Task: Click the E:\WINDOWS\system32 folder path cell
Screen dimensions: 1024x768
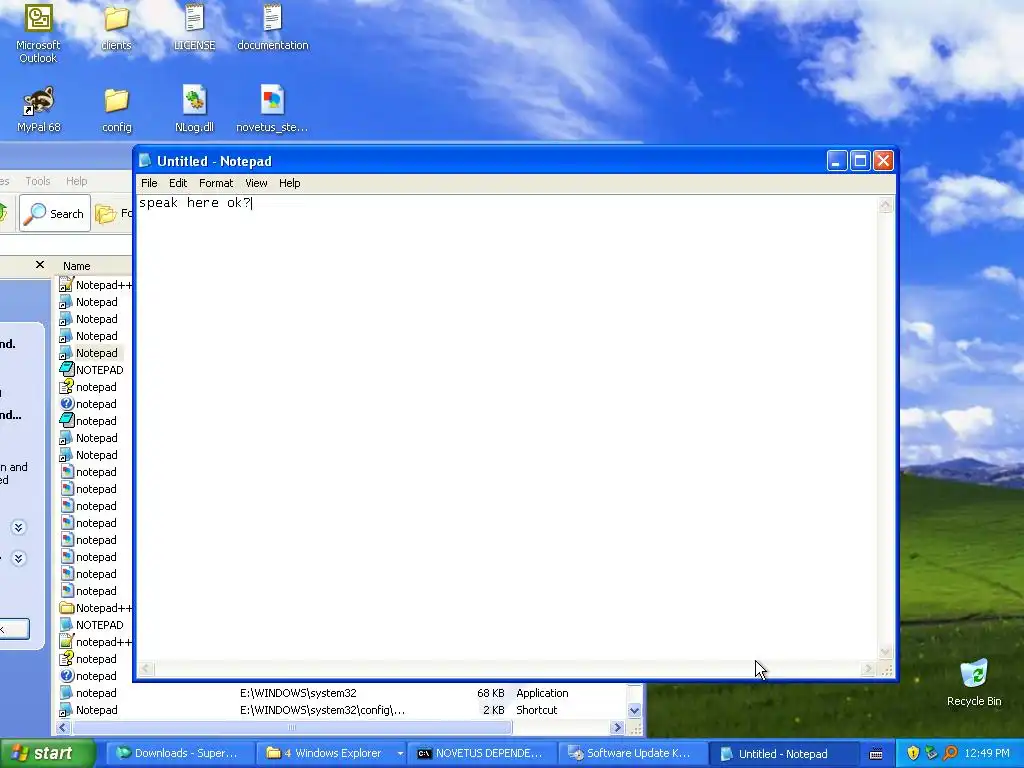Action: (298, 693)
